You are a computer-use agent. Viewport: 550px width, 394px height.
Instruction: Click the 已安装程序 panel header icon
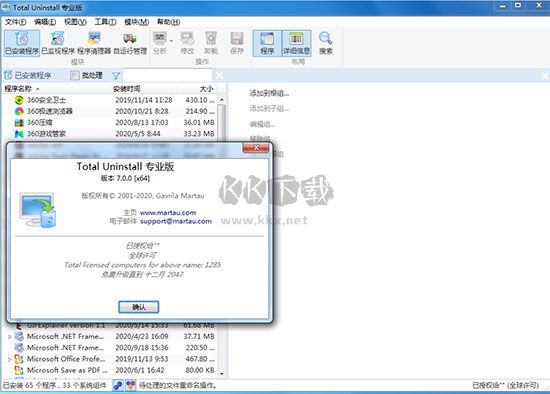pos(8,75)
